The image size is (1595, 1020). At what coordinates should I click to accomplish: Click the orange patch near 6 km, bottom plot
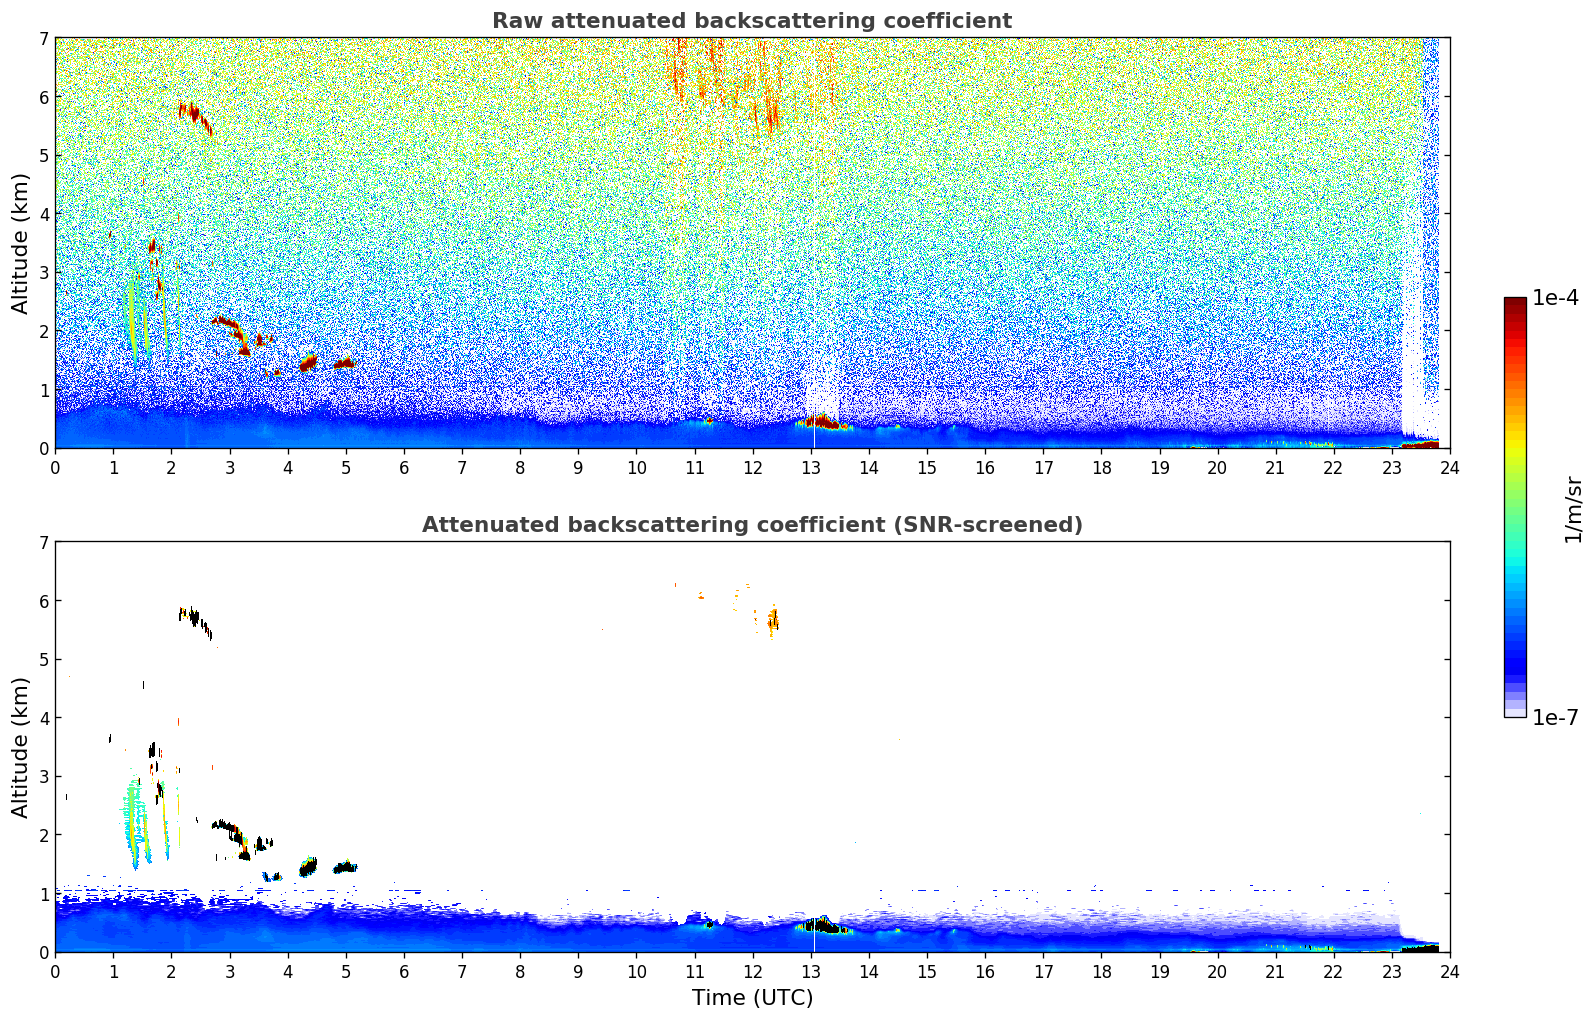tap(773, 621)
